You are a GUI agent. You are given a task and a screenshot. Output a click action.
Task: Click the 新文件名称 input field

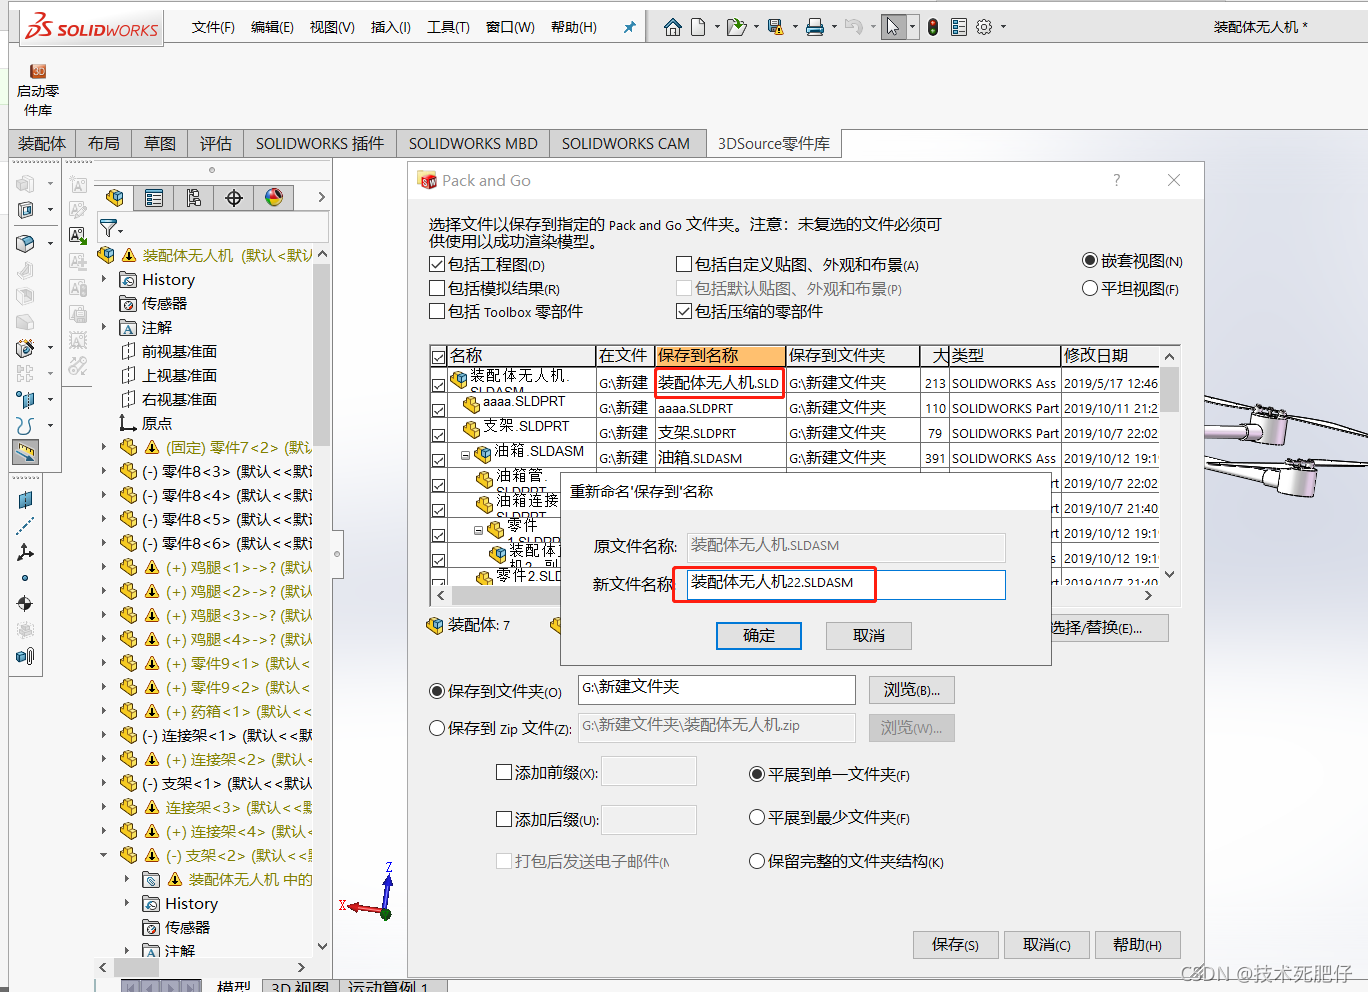[846, 584]
